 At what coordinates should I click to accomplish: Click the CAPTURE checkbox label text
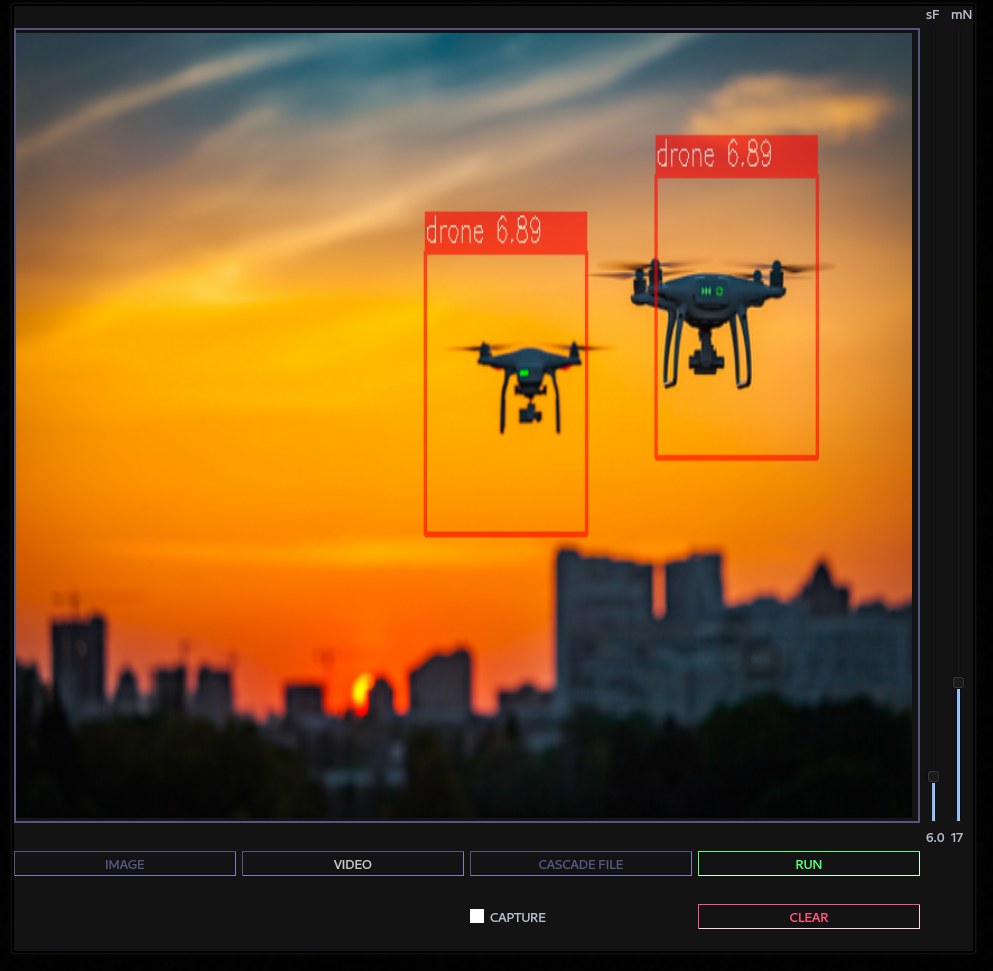tap(517, 917)
